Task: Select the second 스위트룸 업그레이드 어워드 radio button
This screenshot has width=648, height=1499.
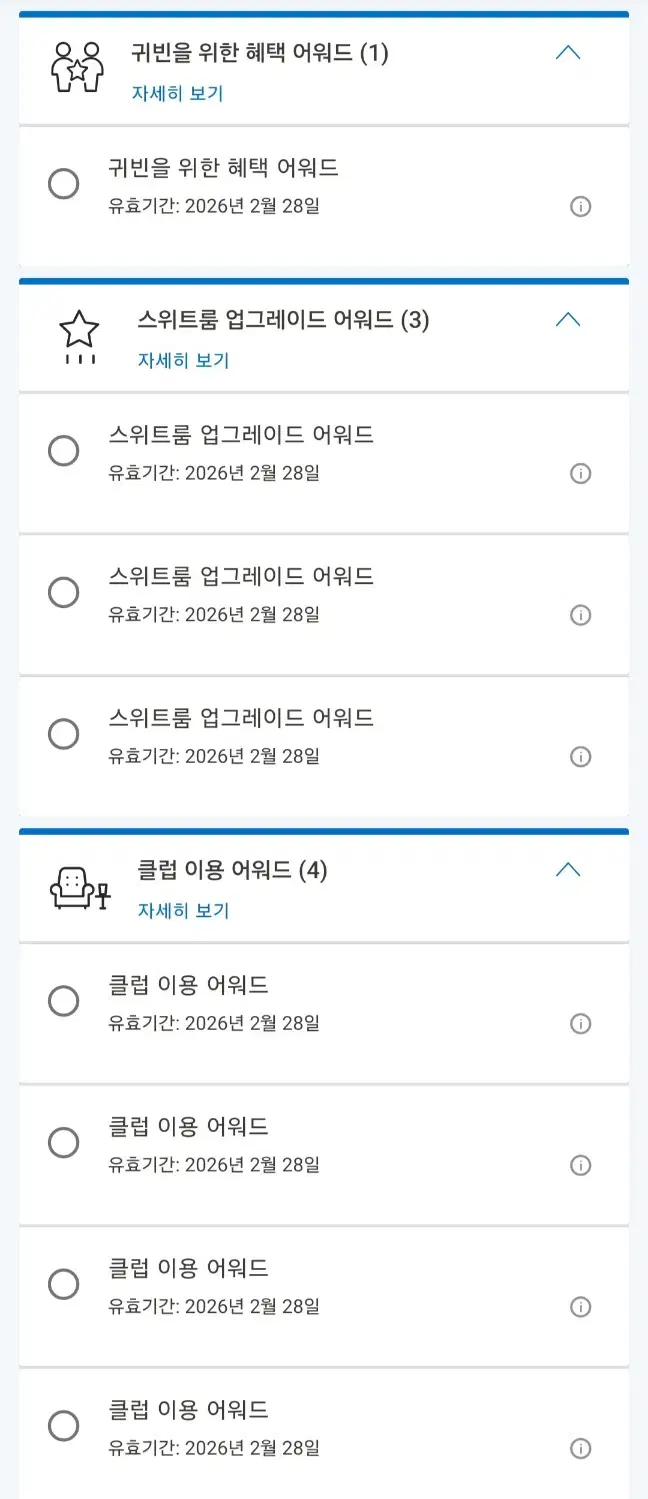Action: click(x=63, y=592)
